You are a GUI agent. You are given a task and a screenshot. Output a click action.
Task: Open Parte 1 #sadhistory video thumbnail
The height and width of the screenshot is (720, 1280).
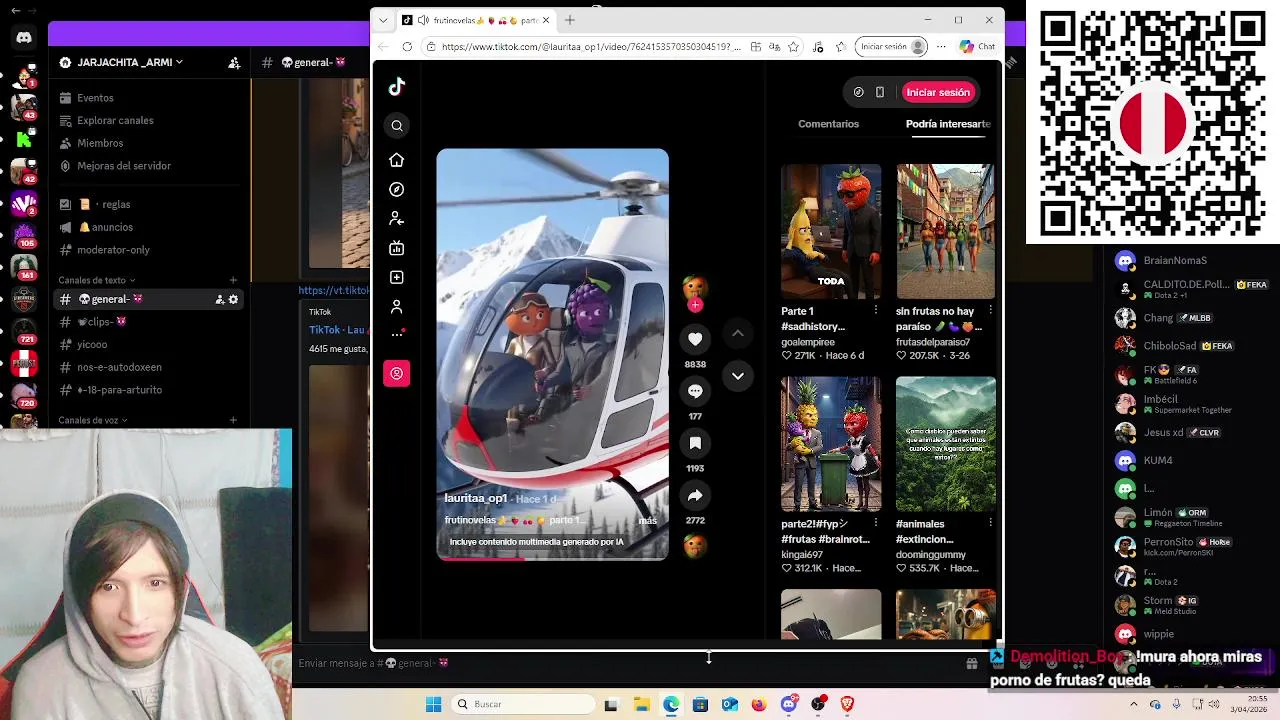[831, 232]
